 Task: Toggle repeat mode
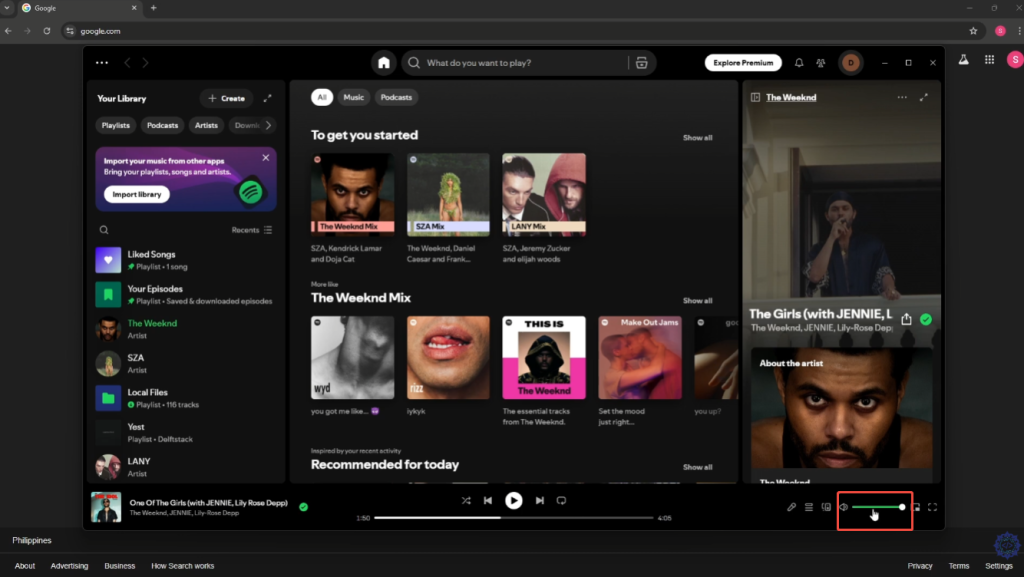561,501
